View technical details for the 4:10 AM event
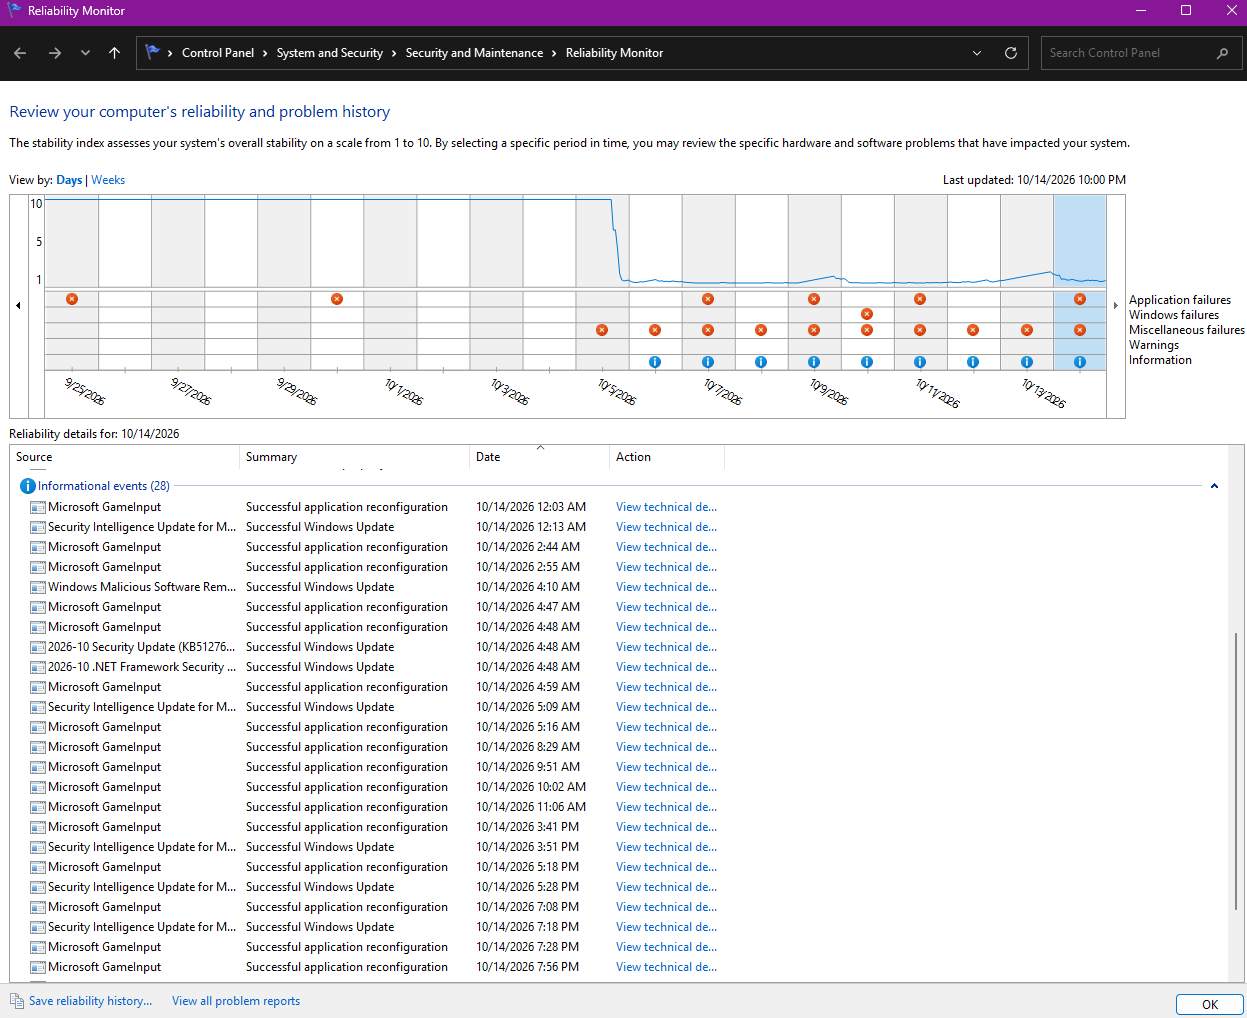The height and width of the screenshot is (1018, 1247). click(x=666, y=587)
